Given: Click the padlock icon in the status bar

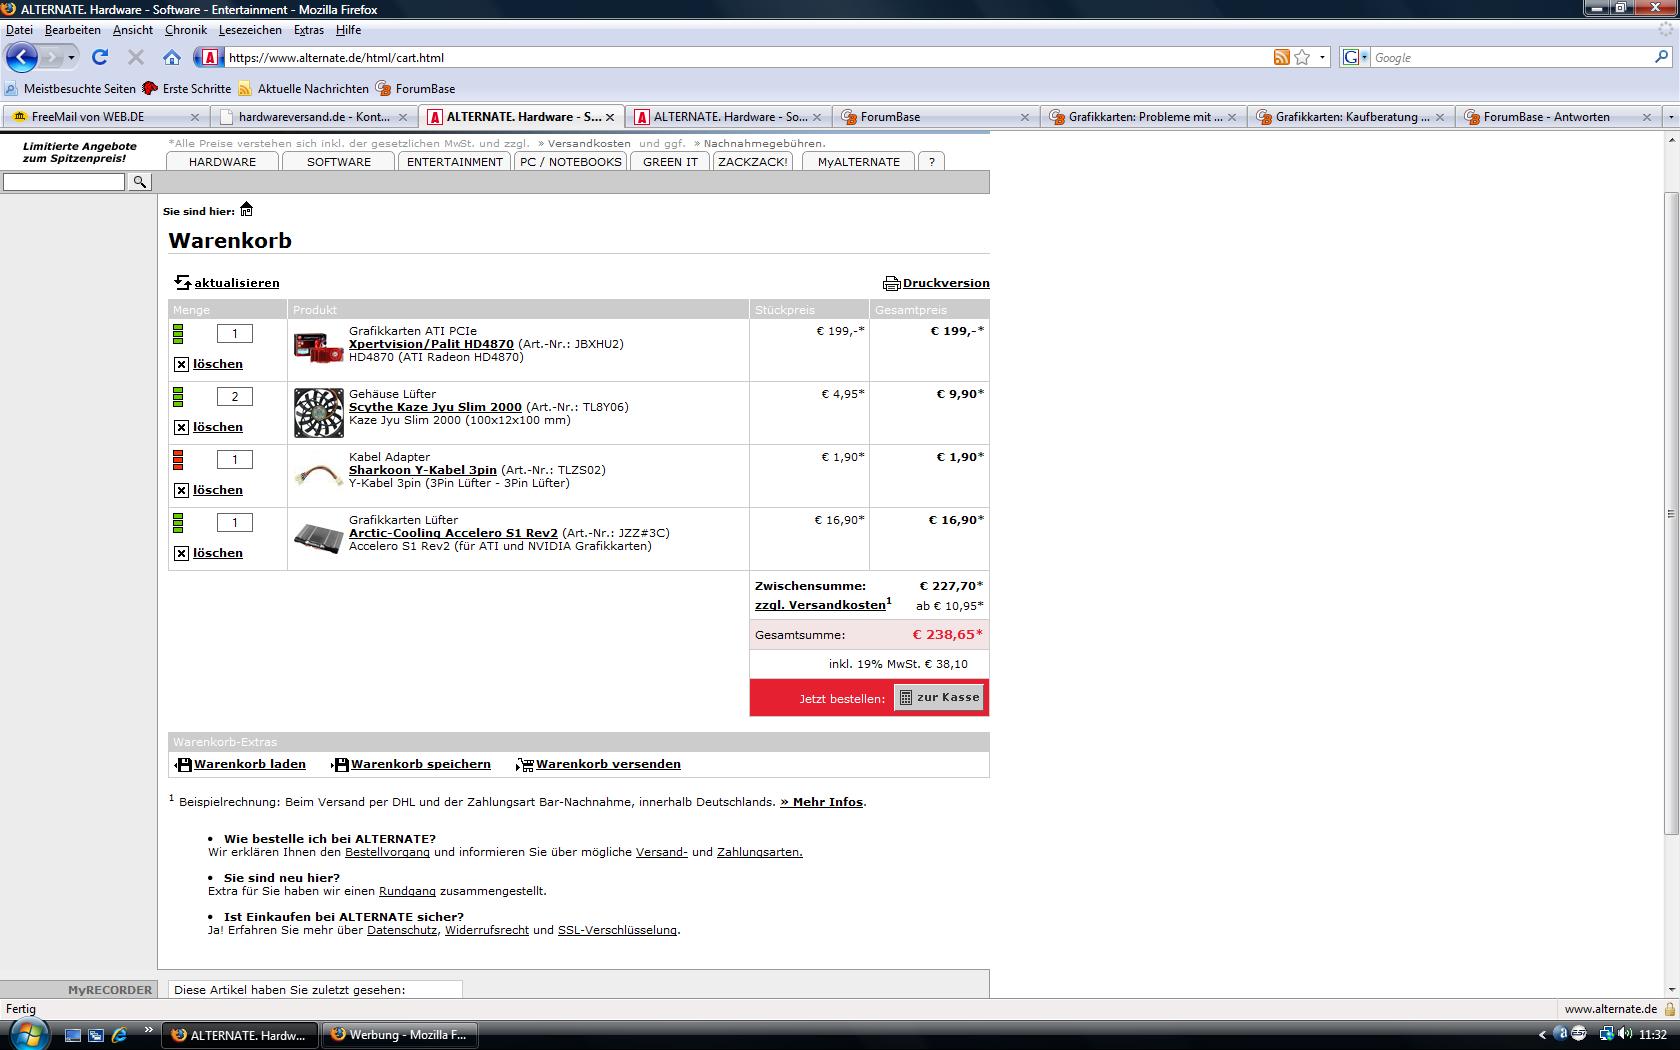Looking at the screenshot, I should (x=1669, y=1009).
